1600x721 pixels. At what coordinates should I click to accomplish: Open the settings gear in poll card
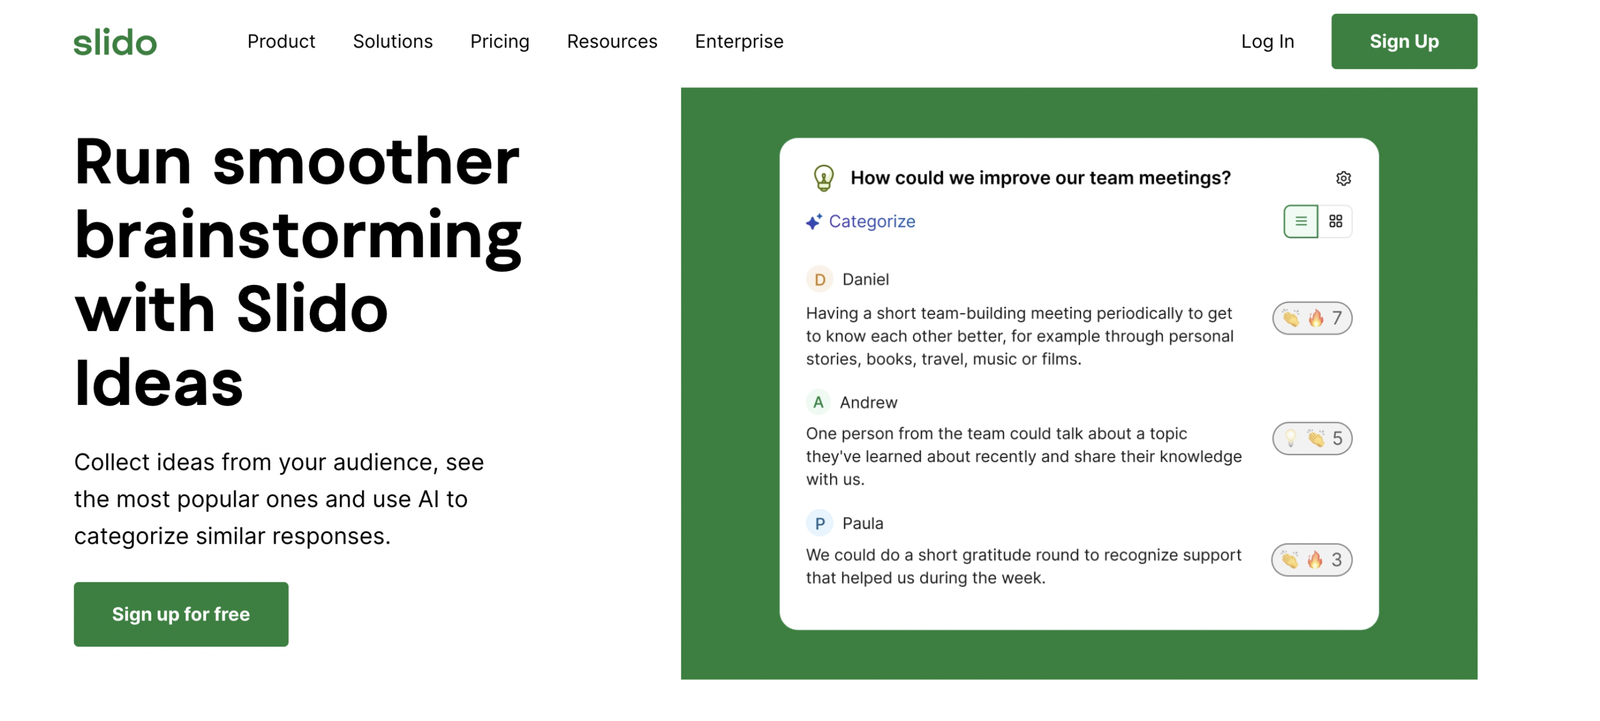[1343, 179]
